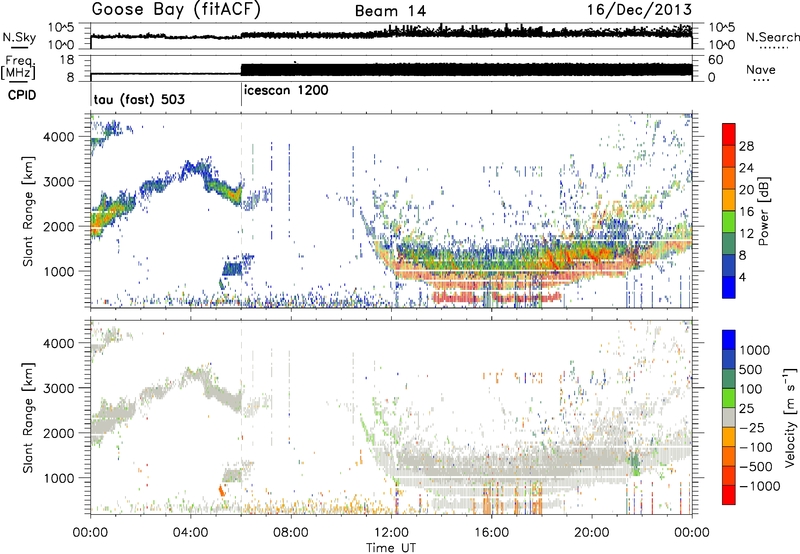Click the "Beam 14" heading
The image size is (800, 554).
[390, 11]
